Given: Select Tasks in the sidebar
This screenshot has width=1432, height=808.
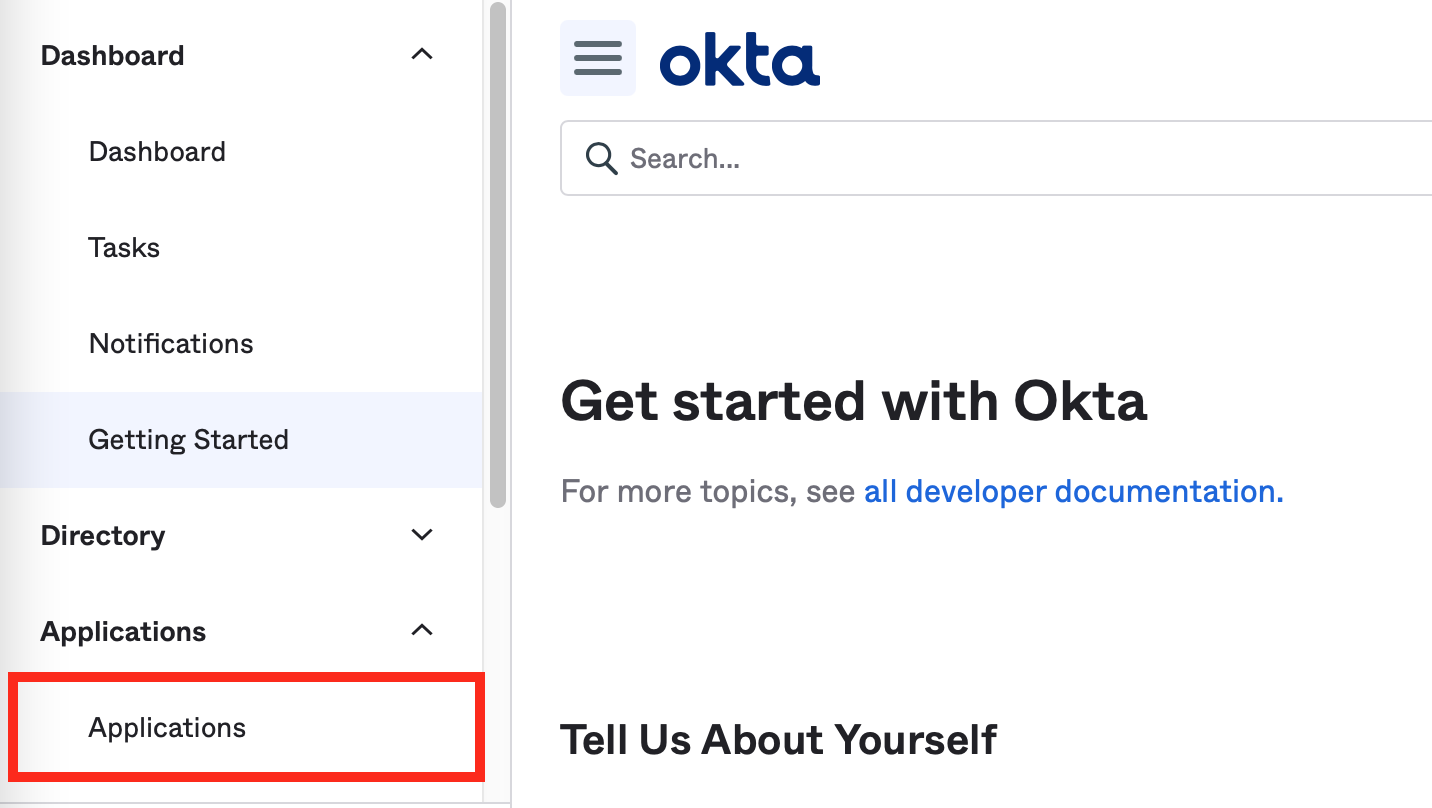Looking at the screenshot, I should point(124,247).
